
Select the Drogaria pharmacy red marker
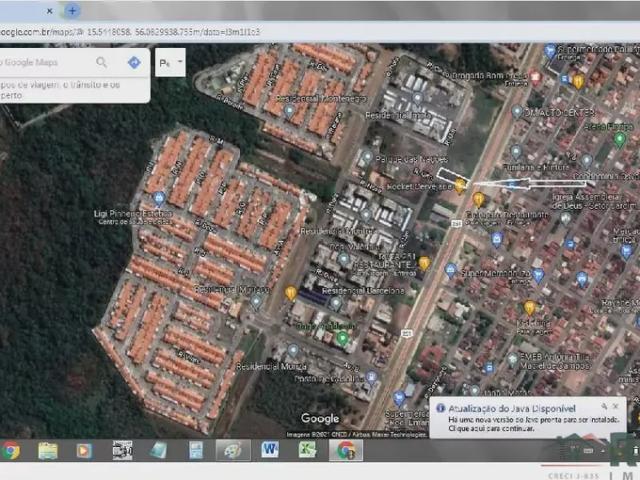(535, 76)
